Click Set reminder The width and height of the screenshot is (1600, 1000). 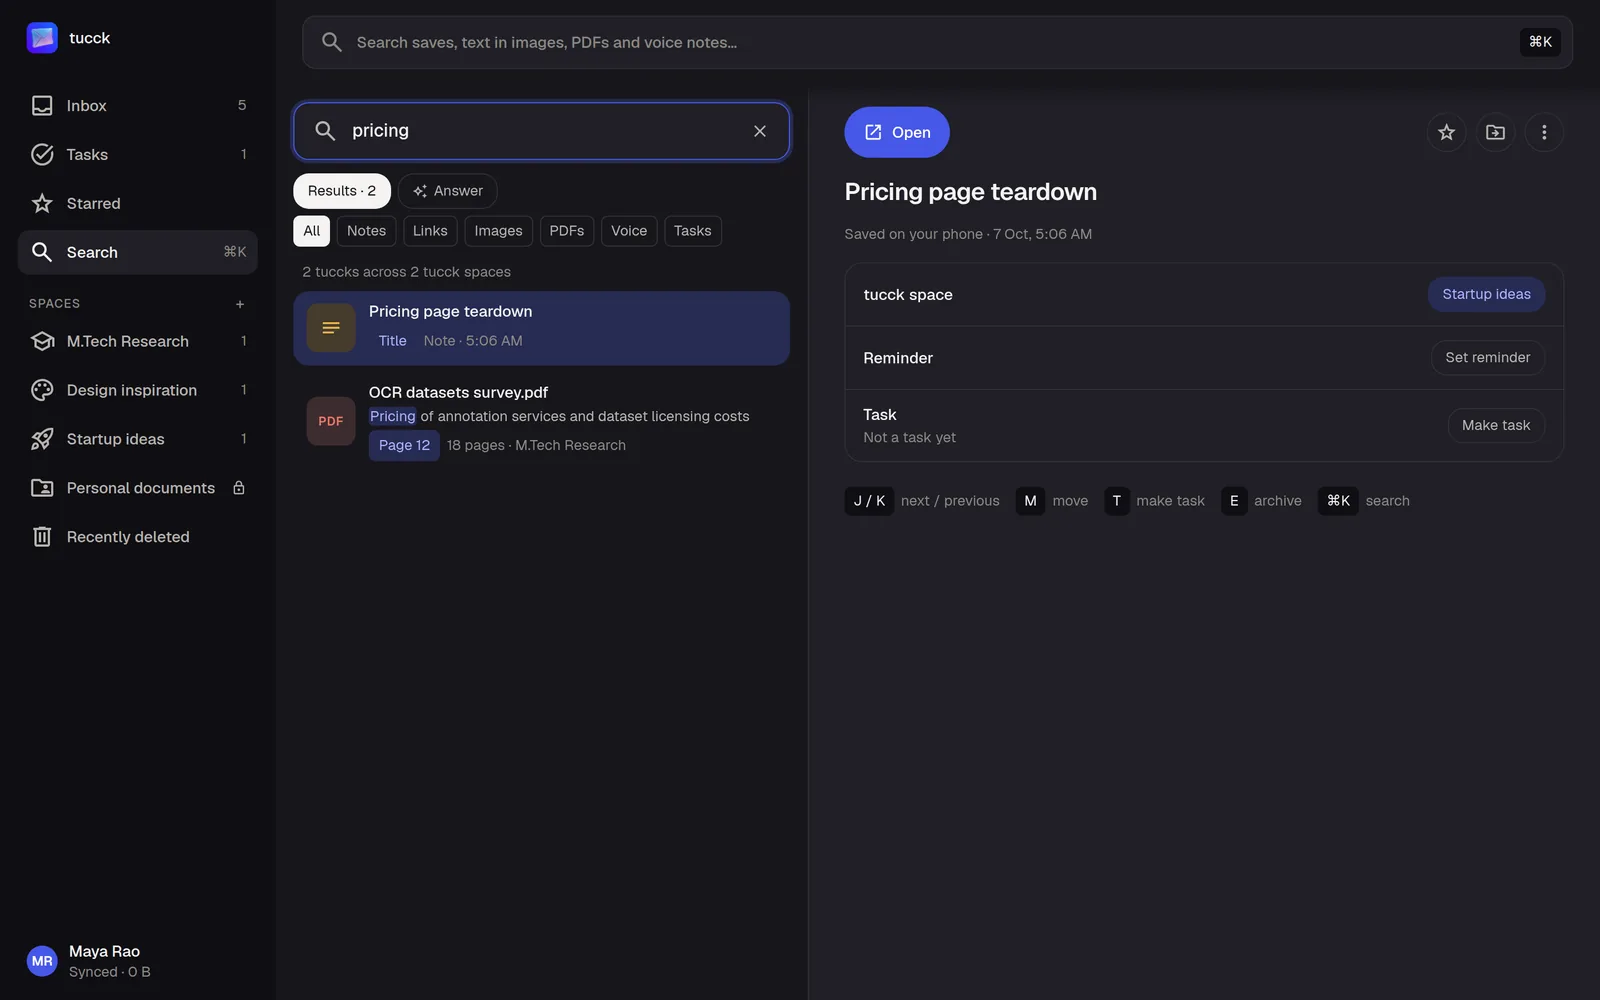pyautogui.click(x=1487, y=357)
